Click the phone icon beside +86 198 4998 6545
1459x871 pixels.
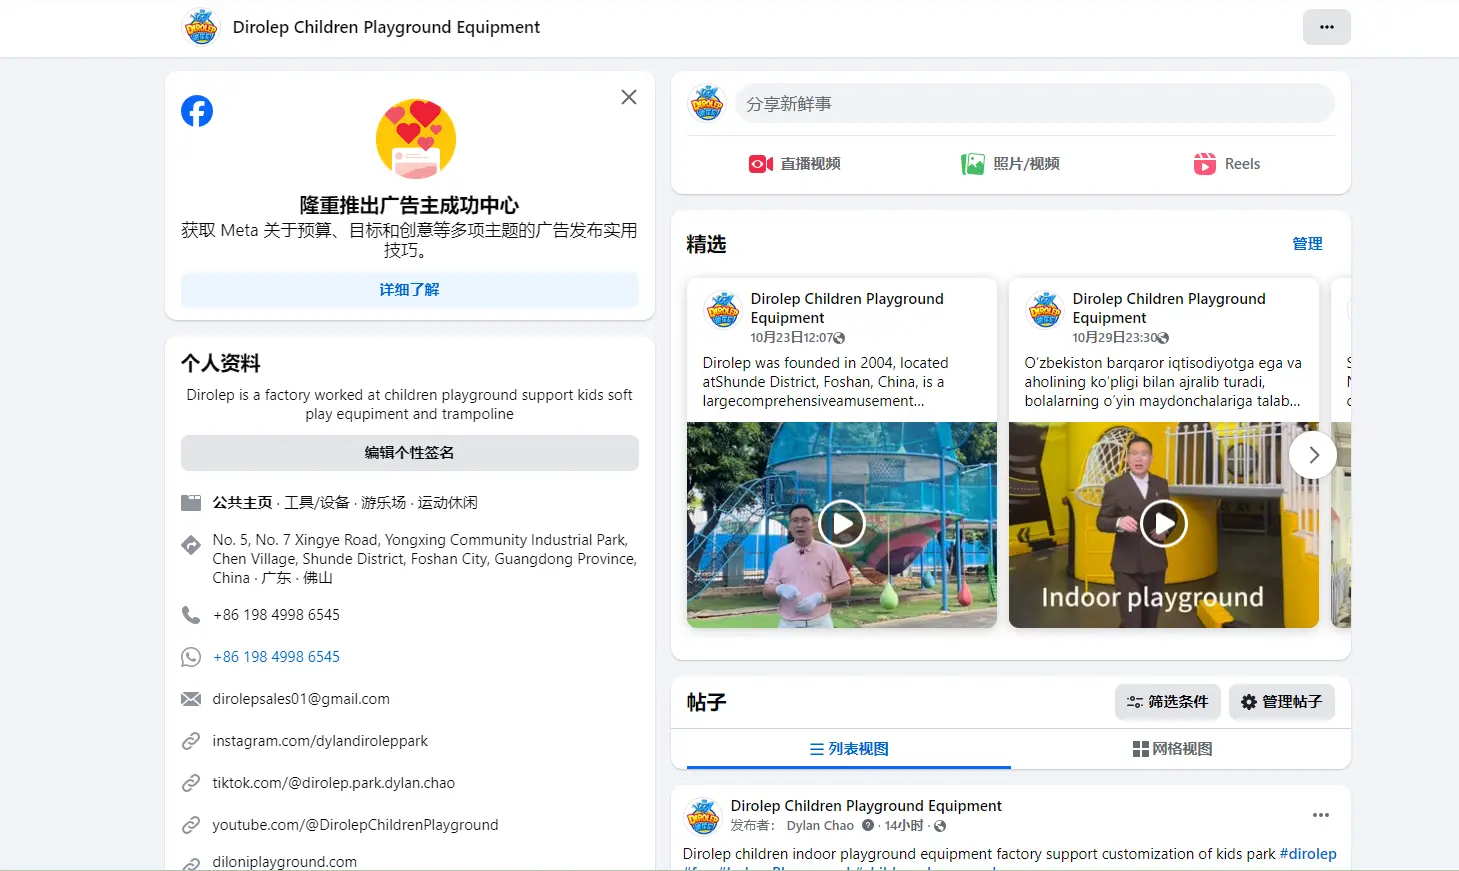191,614
